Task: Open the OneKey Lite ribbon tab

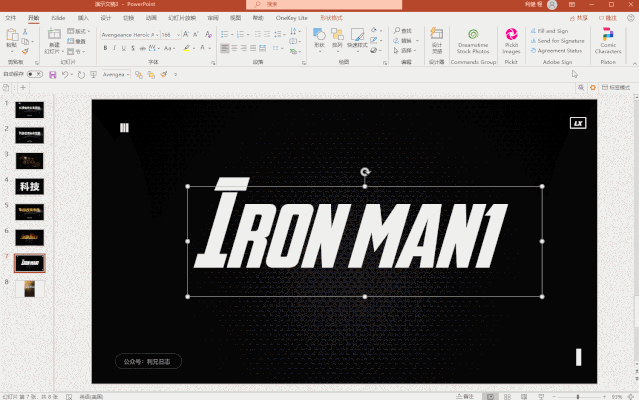Action: point(291,18)
